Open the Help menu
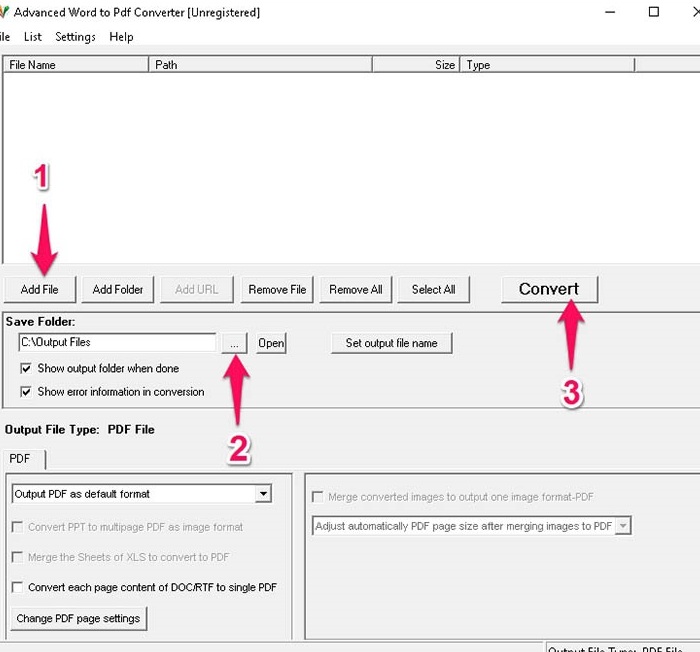The height and width of the screenshot is (652, 700). click(121, 37)
